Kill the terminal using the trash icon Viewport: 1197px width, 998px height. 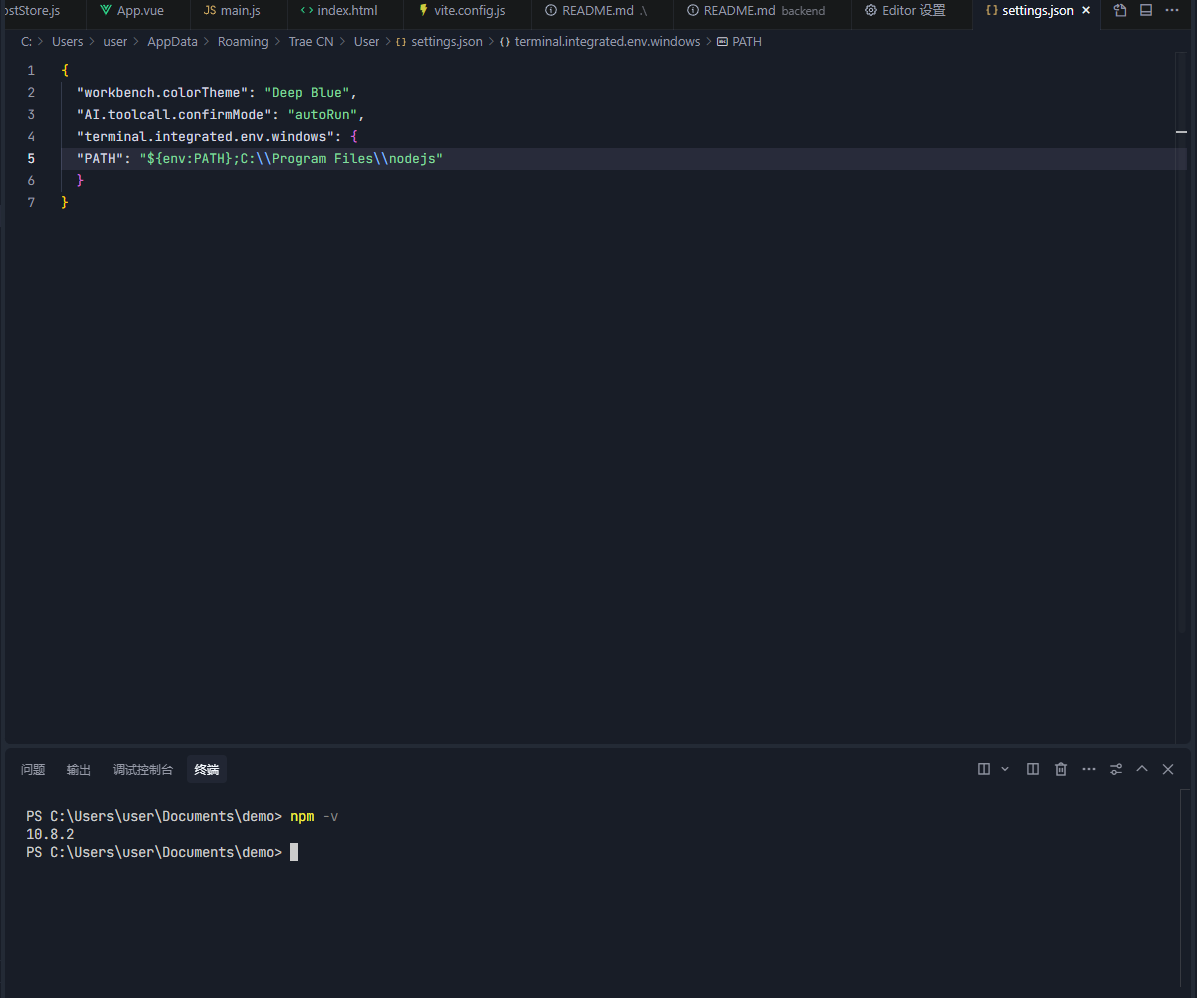click(1060, 769)
